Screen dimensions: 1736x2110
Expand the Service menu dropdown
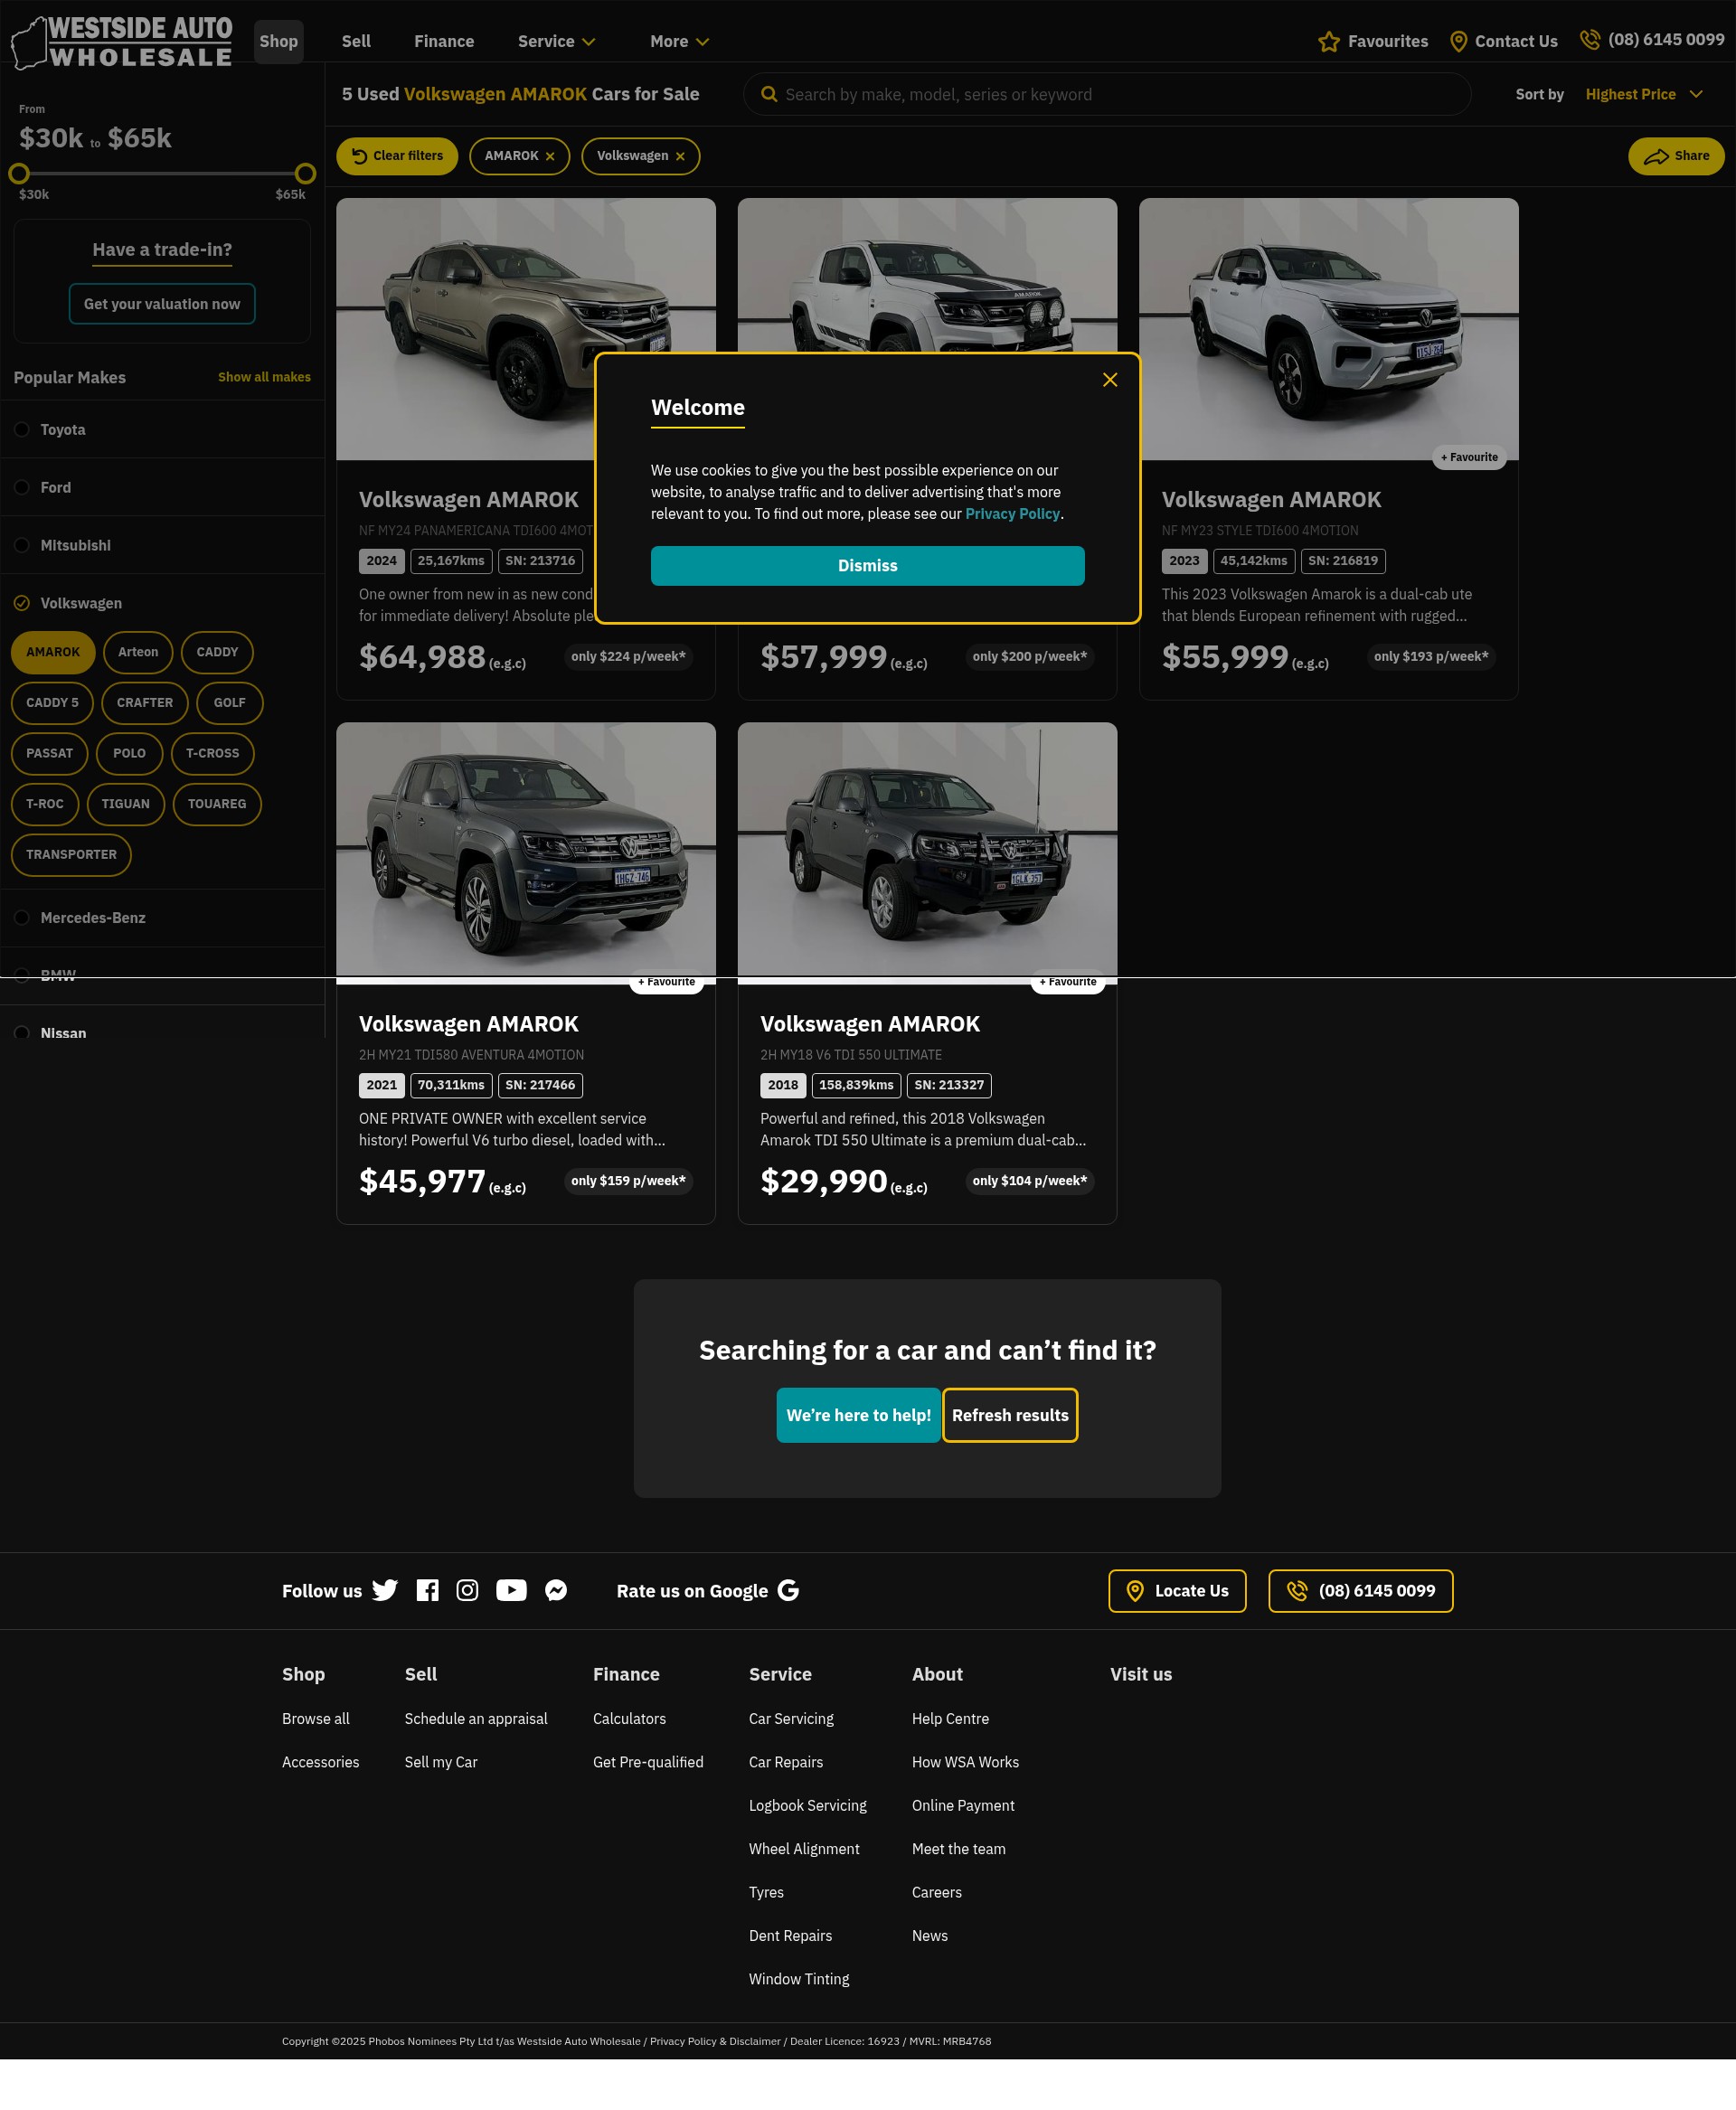pyautogui.click(x=557, y=41)
